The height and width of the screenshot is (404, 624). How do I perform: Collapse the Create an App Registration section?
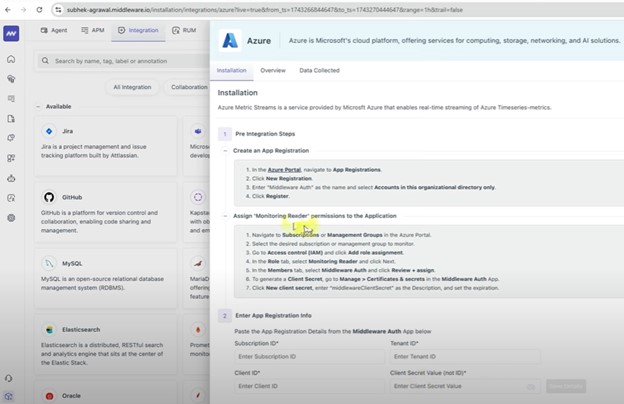[x=225, y=150]
